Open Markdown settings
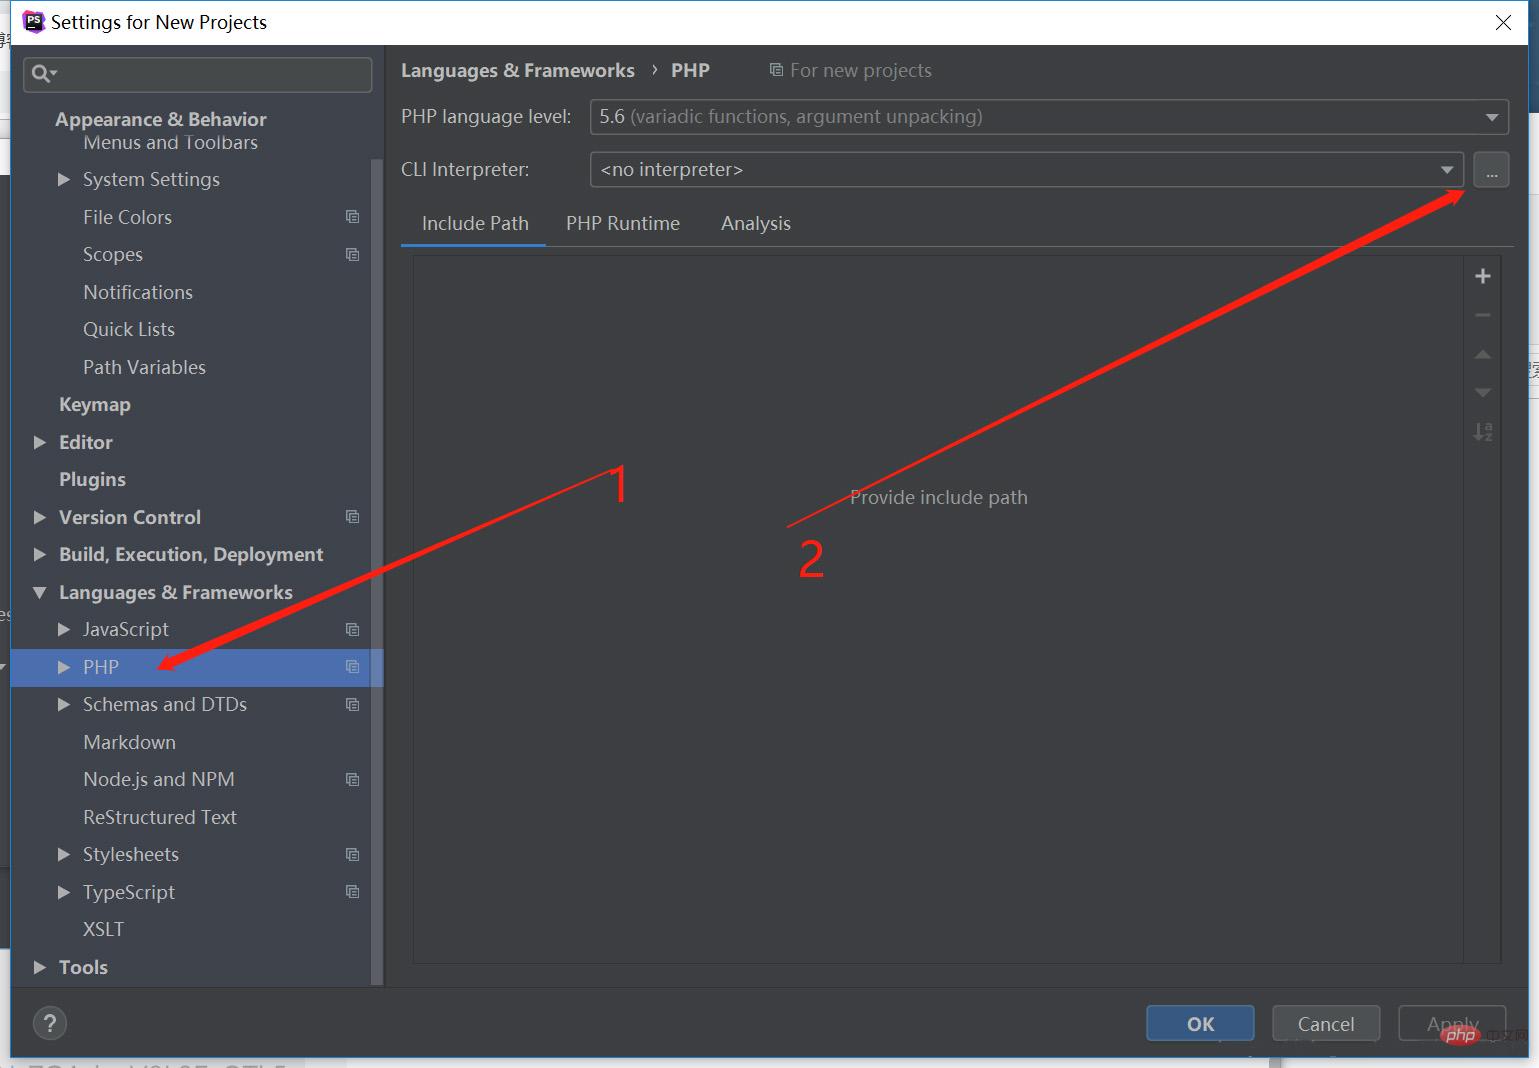This screenshot has width=1539, height=1068. 129,742
